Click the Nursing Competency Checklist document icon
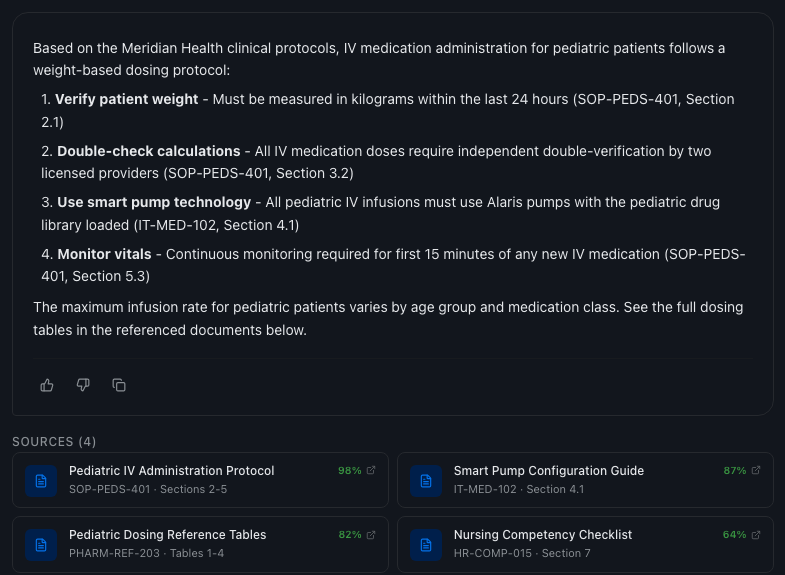 click(x=426, y=544)
